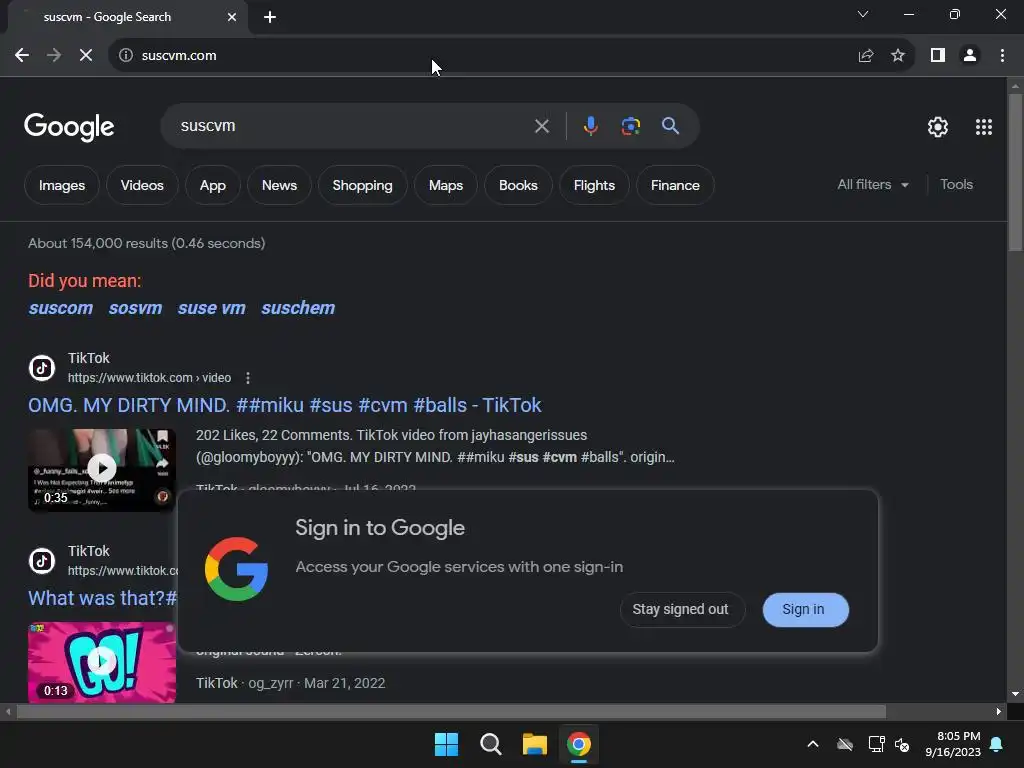Click horizontal scrollbar right arrow
This screenshot has height=768, width=1024.
coord(999,711)
